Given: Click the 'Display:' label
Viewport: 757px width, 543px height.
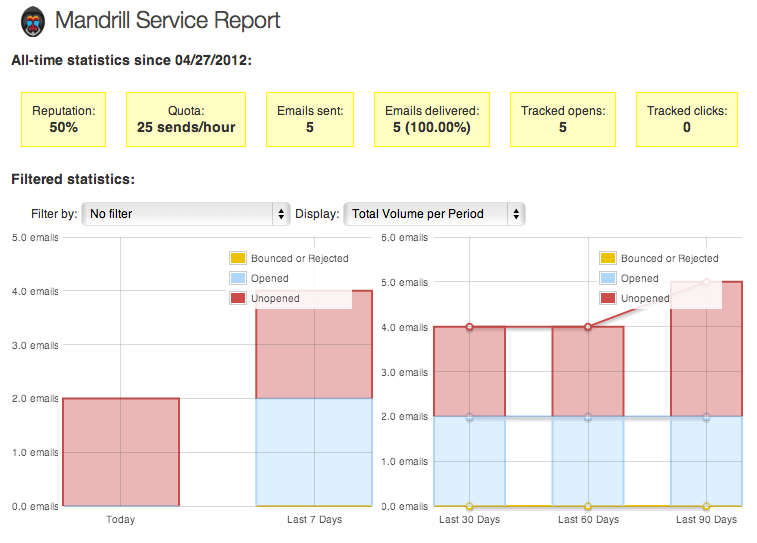Looking at the screenshot, I should [x=317, y=214].
